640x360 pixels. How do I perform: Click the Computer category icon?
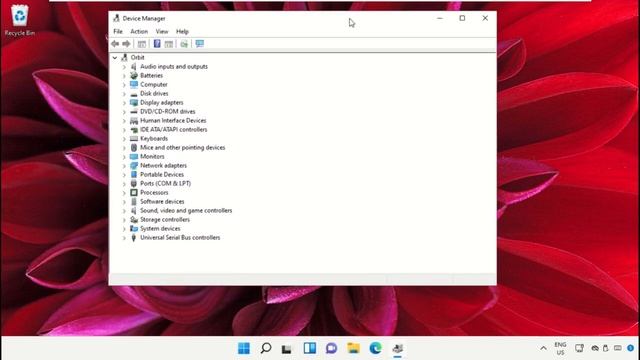tap(134, 84)
